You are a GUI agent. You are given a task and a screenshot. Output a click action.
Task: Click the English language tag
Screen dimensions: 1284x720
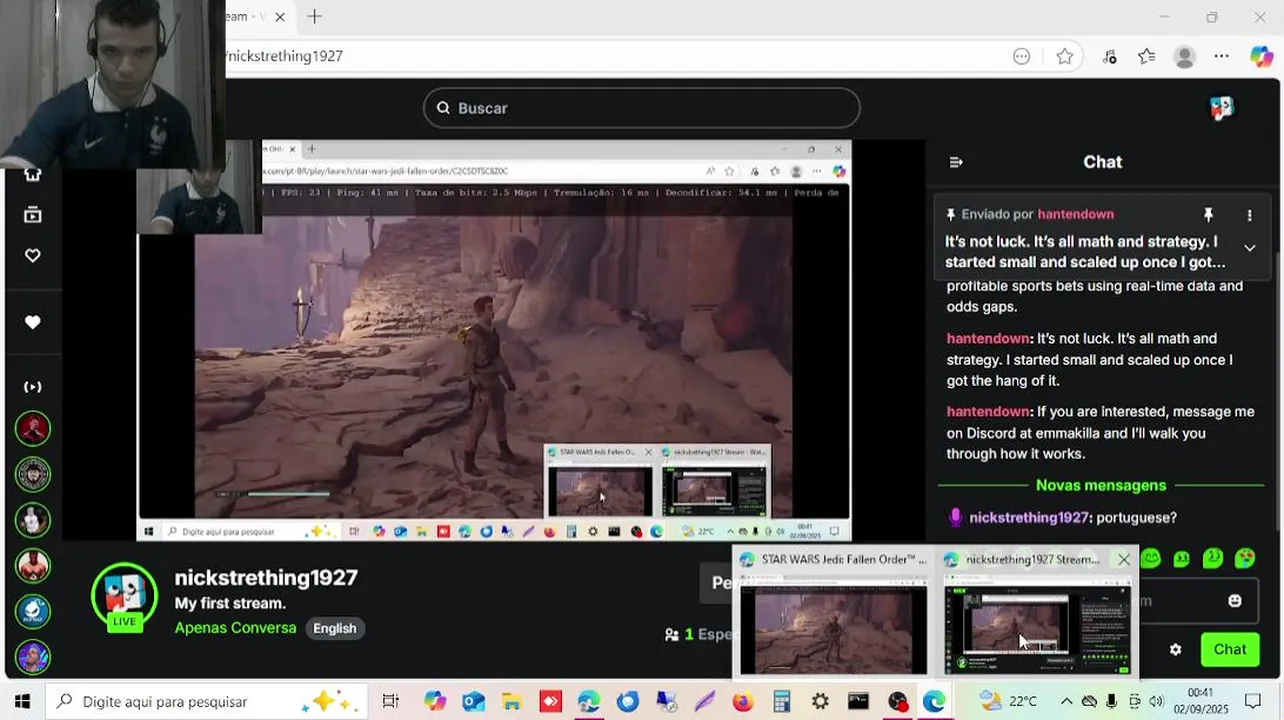tap(335, 628)
